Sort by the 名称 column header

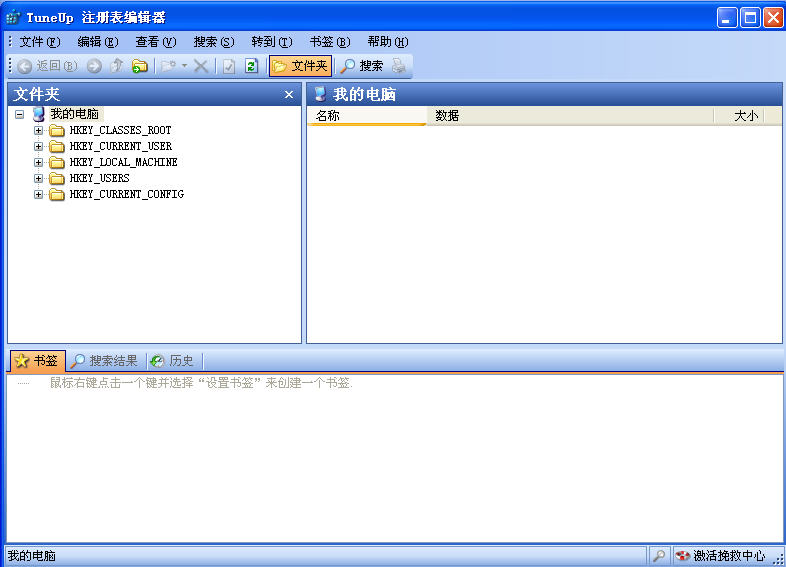366,116
